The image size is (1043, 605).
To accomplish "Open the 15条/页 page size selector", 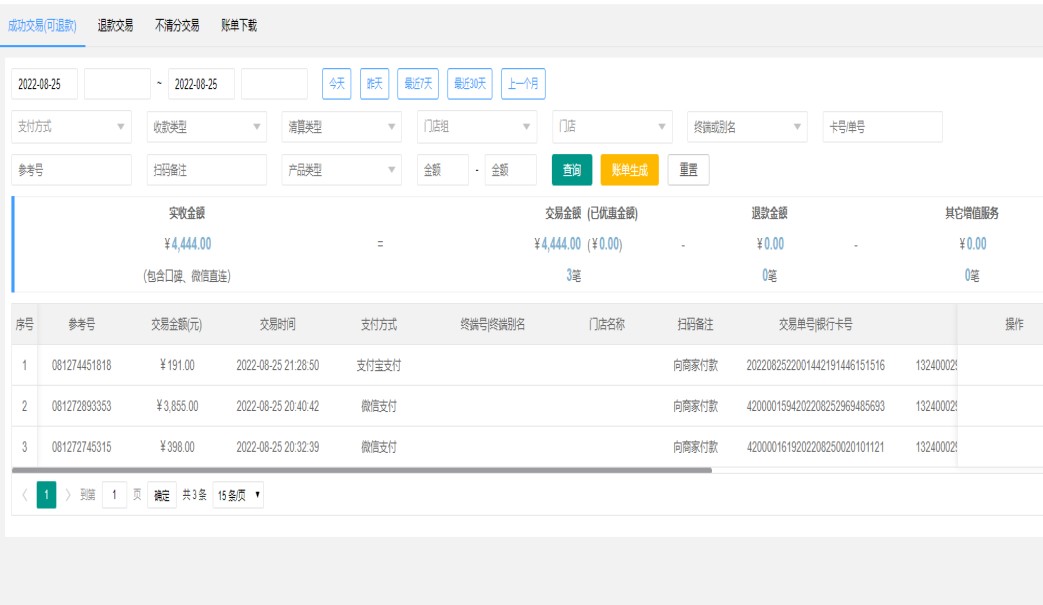I will (239, 495).
